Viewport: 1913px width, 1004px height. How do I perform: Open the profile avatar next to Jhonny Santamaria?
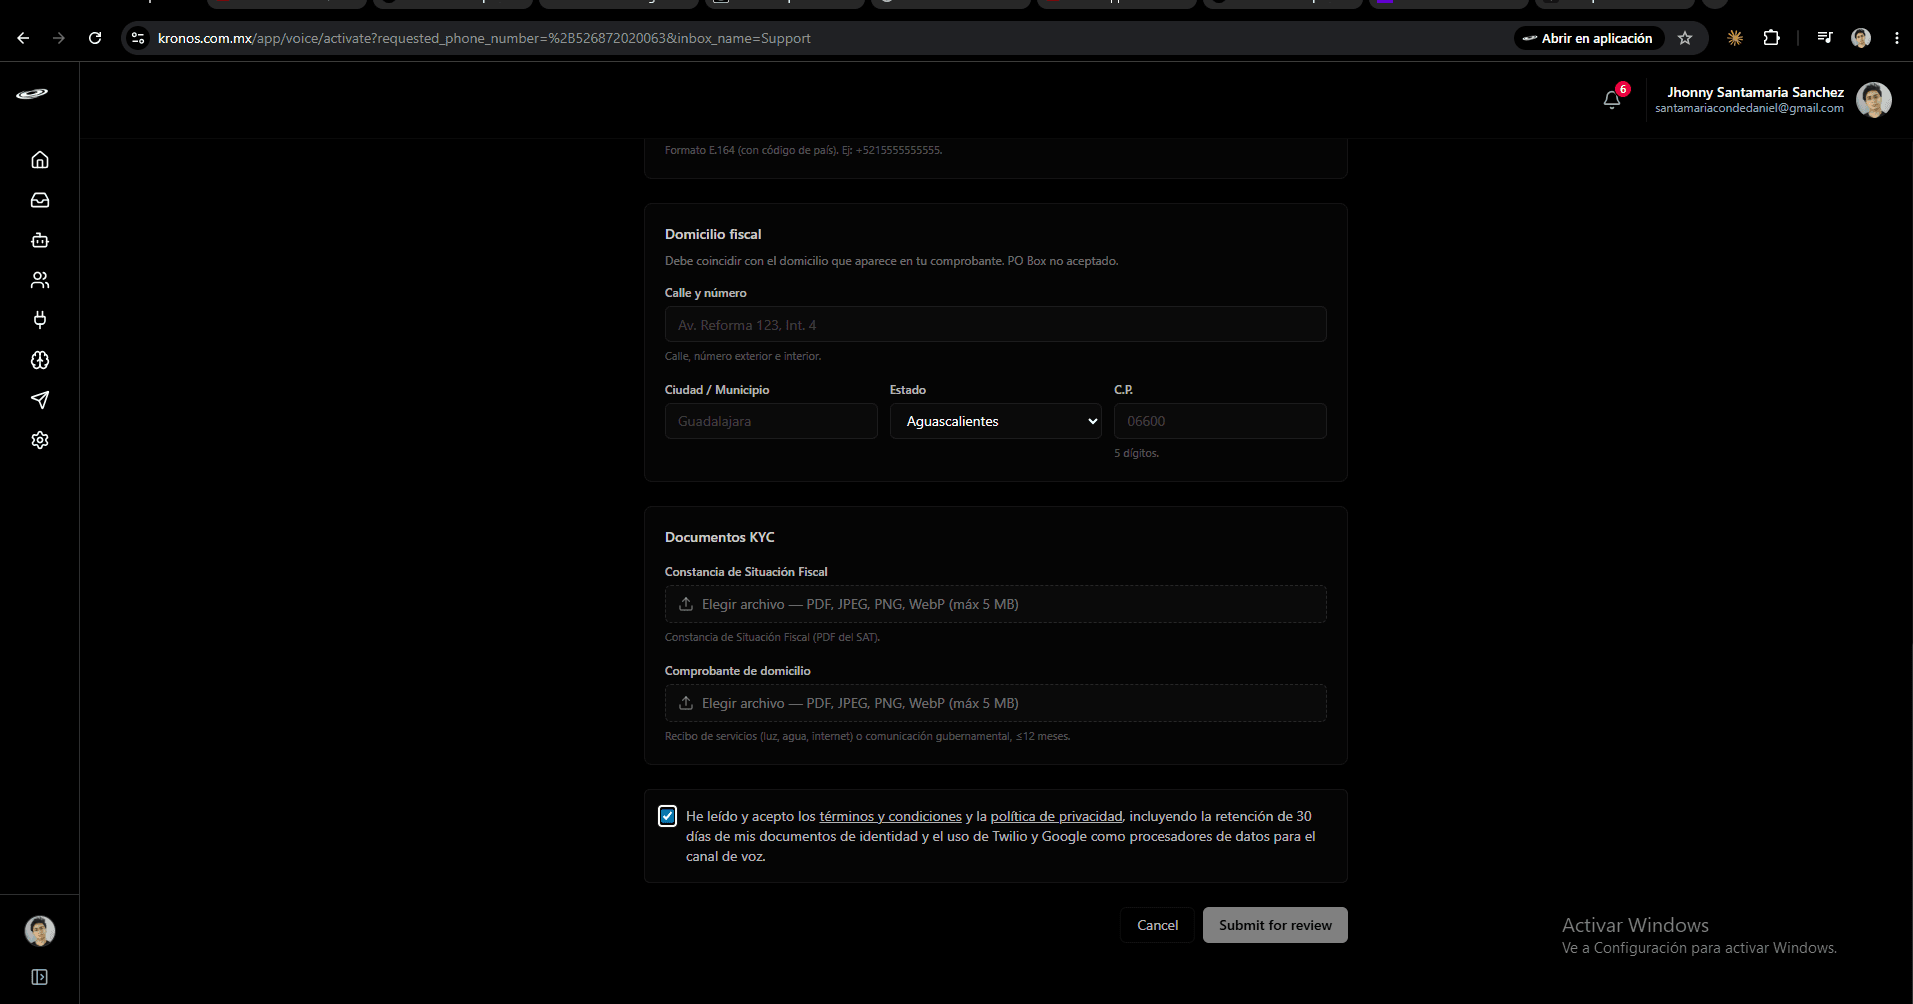tap(1874, 100)
